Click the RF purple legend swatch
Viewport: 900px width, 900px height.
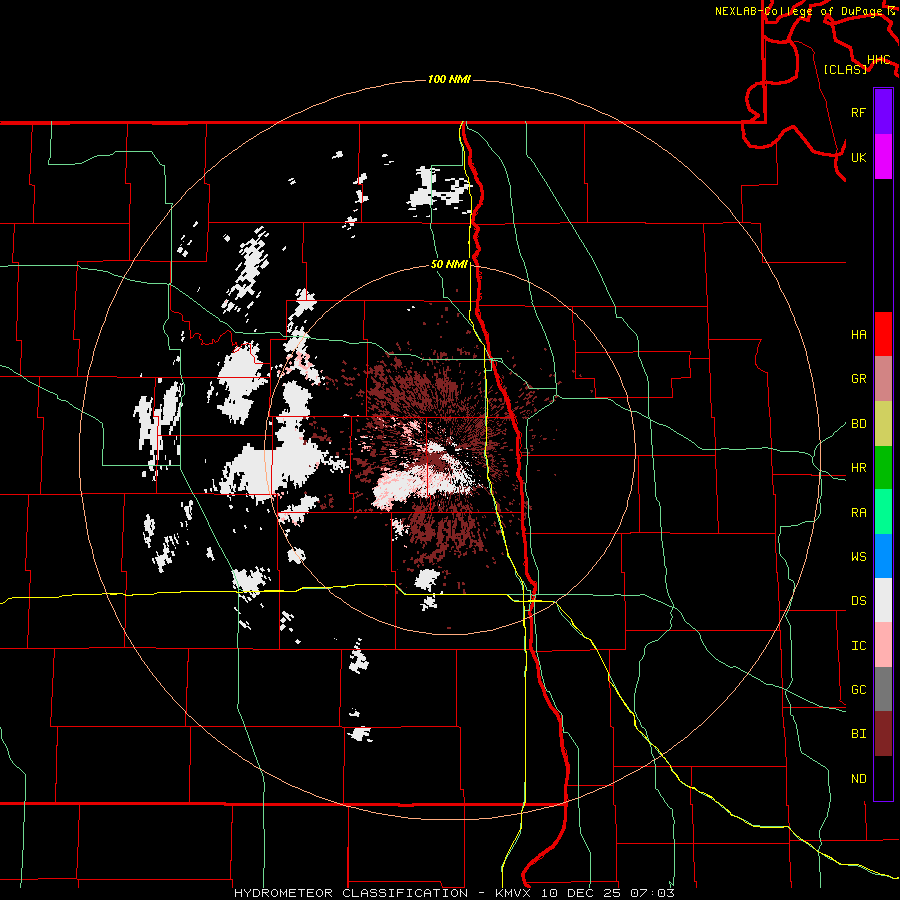tap(883, 112)
